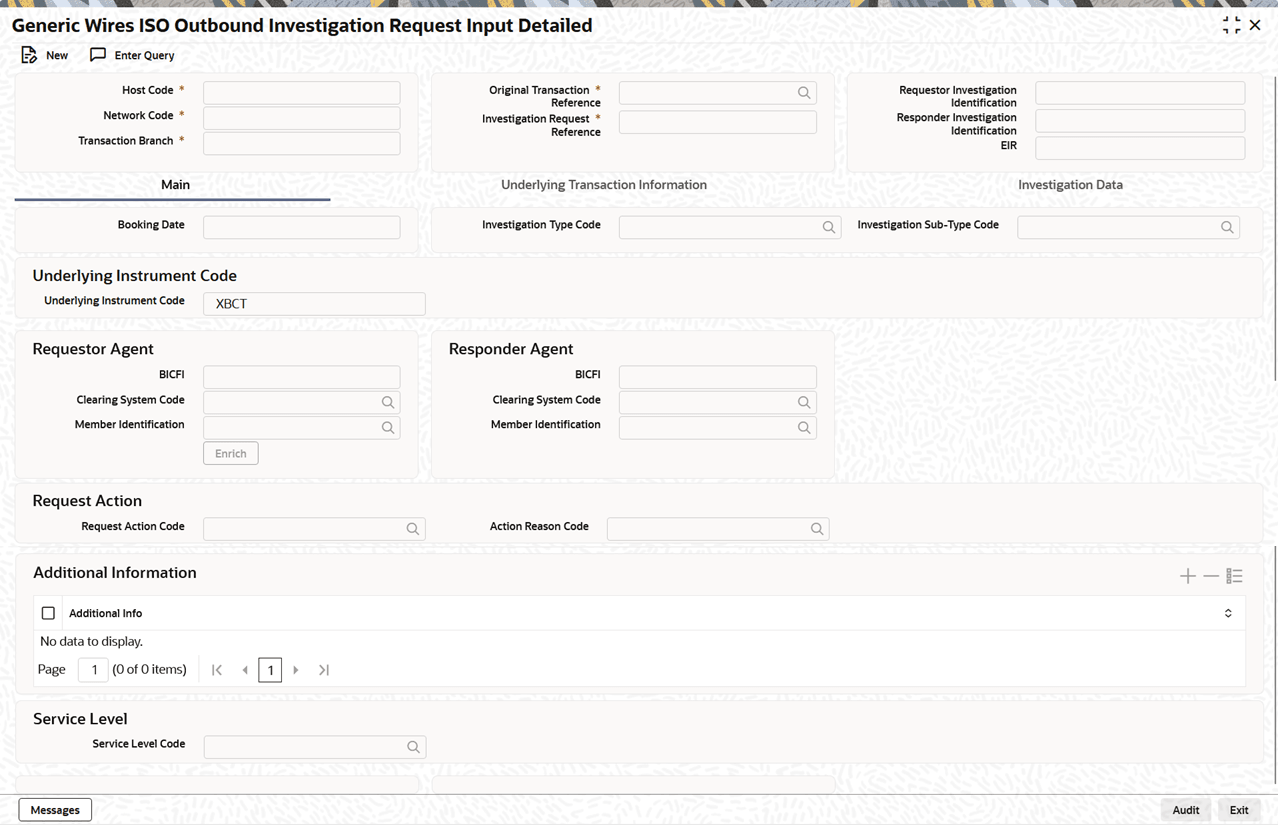Click the Audit button
Viewport: 1278px width, 825px height.
(x=1186, y=810)
